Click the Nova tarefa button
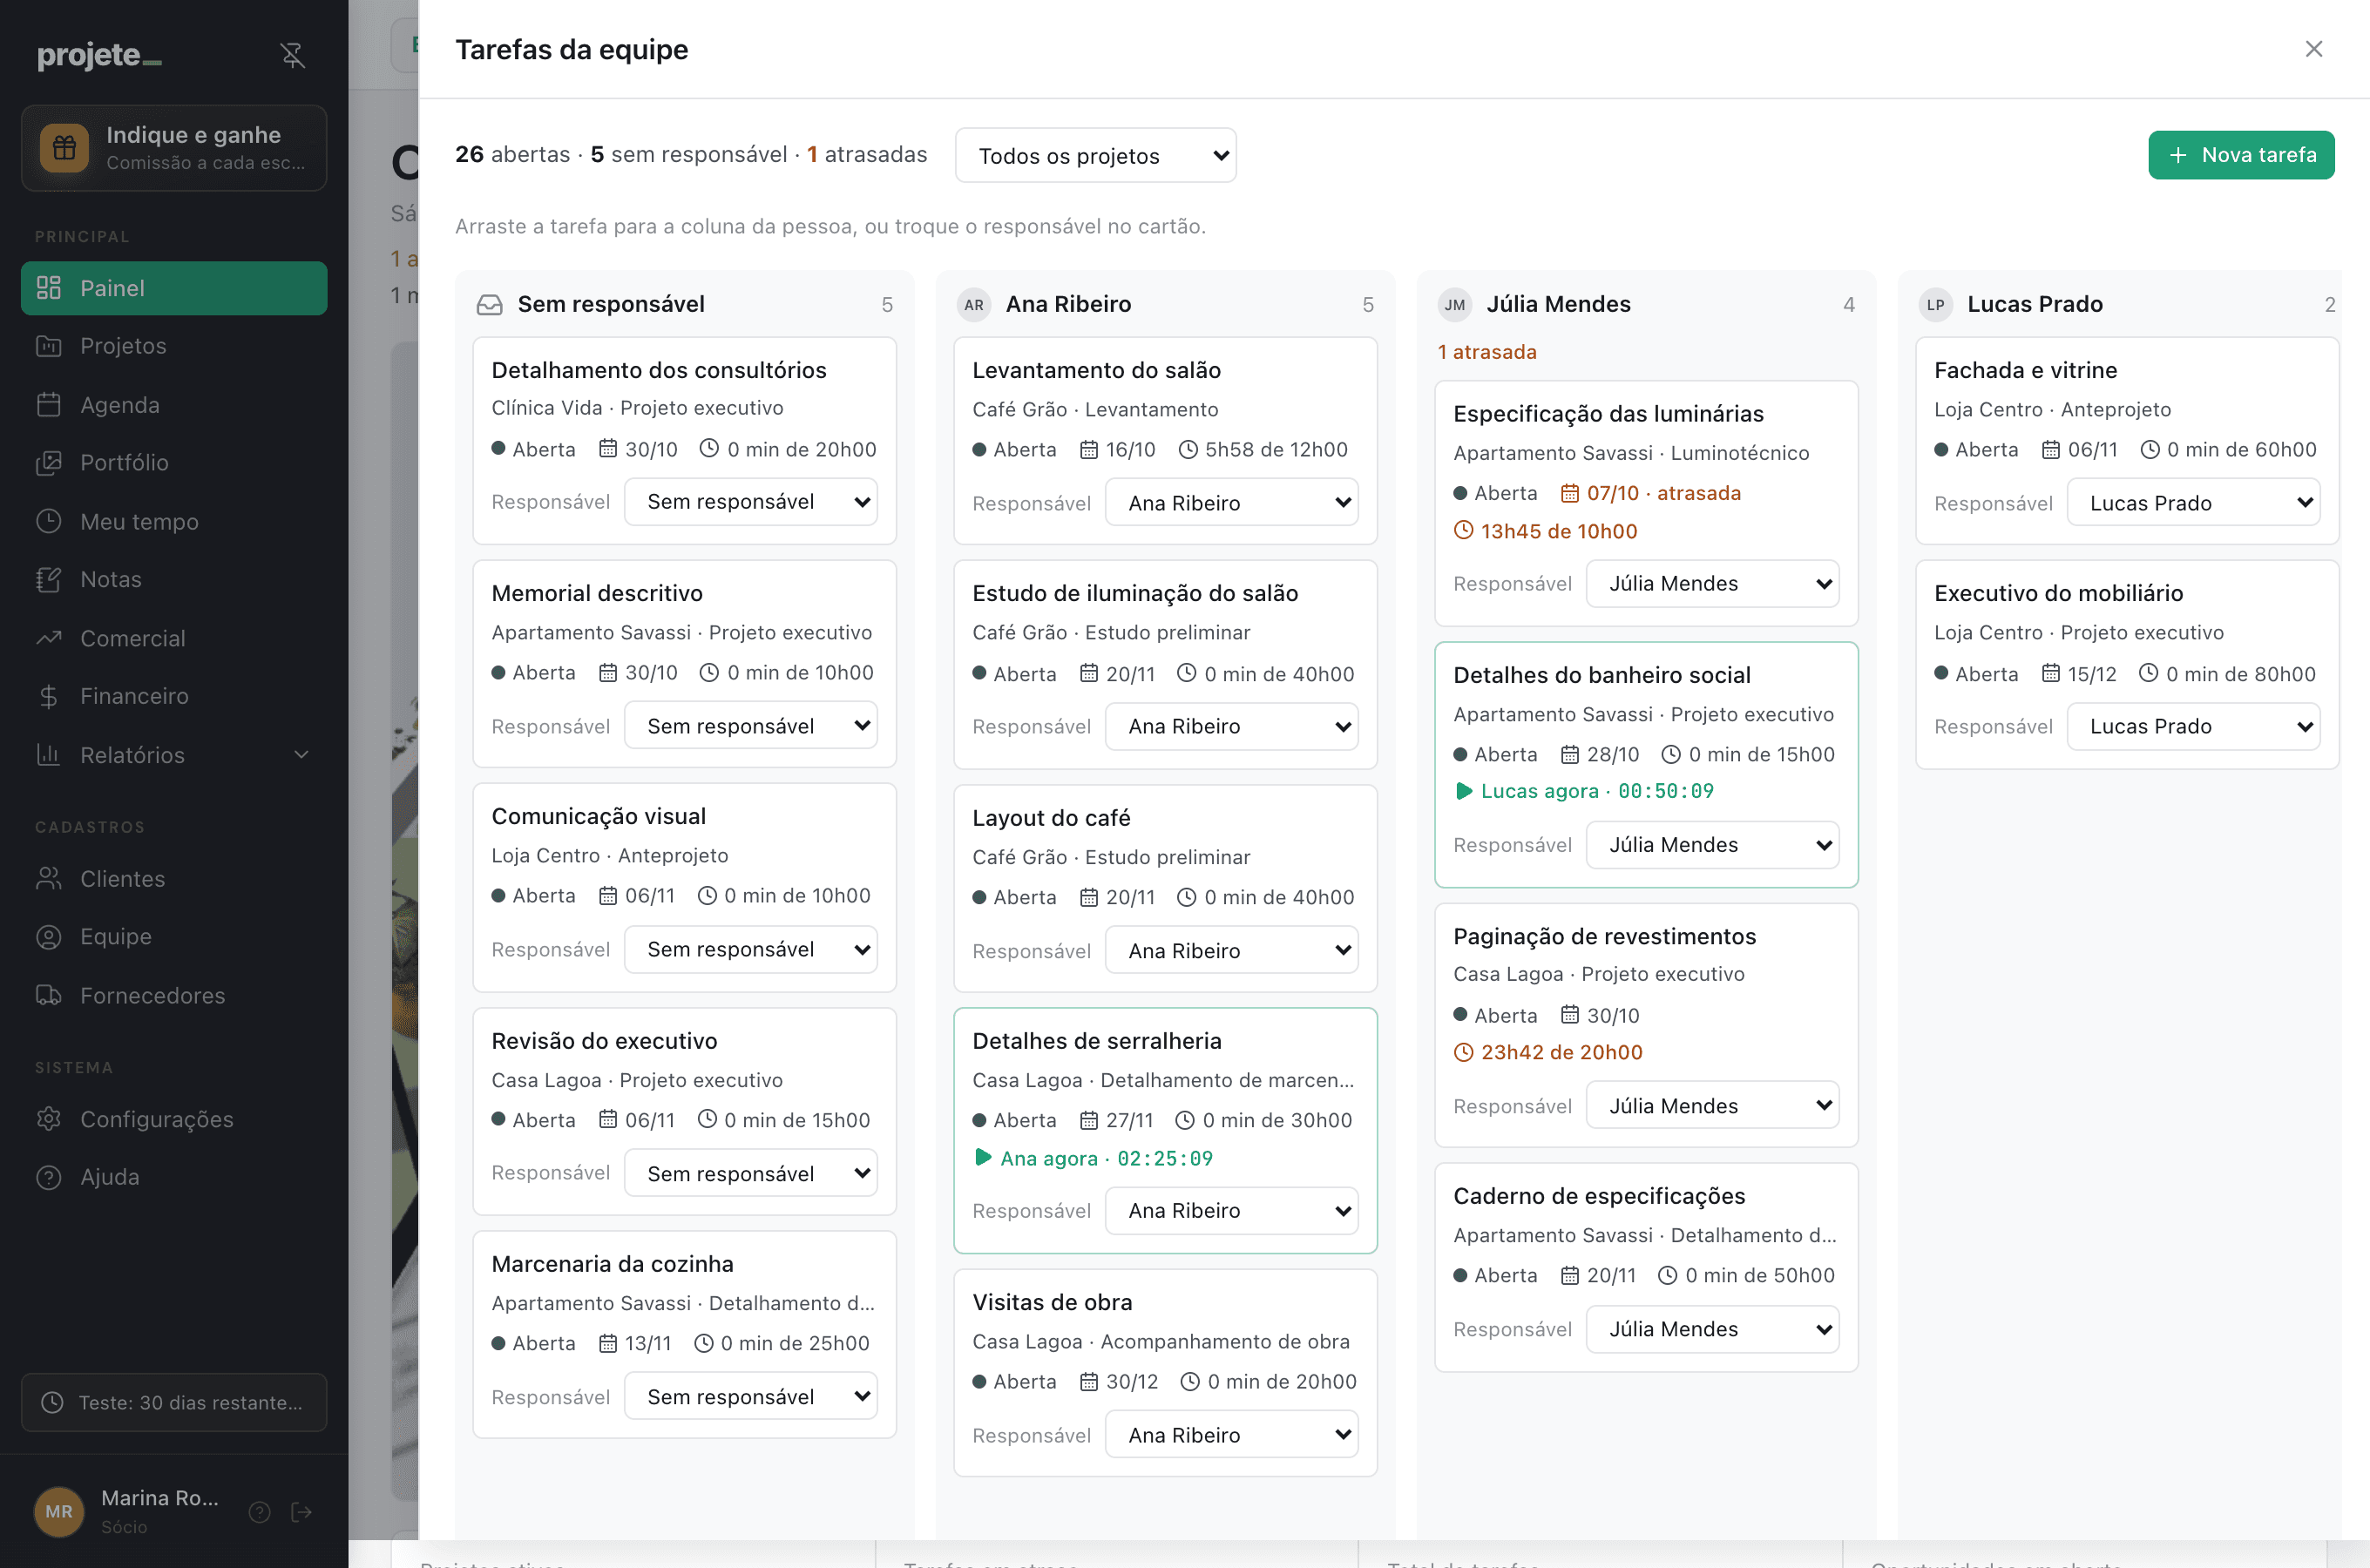Screen dimensions: 2370x1568 tap(2241, 155)
